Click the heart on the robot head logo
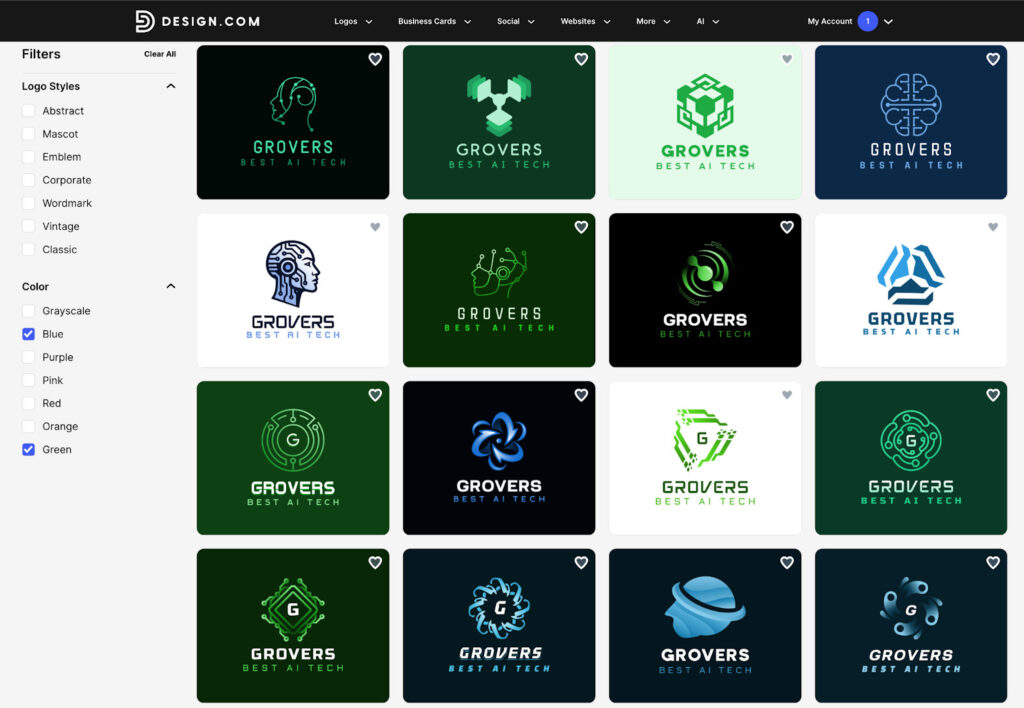The image size is (1024, 708). point(375,227)
